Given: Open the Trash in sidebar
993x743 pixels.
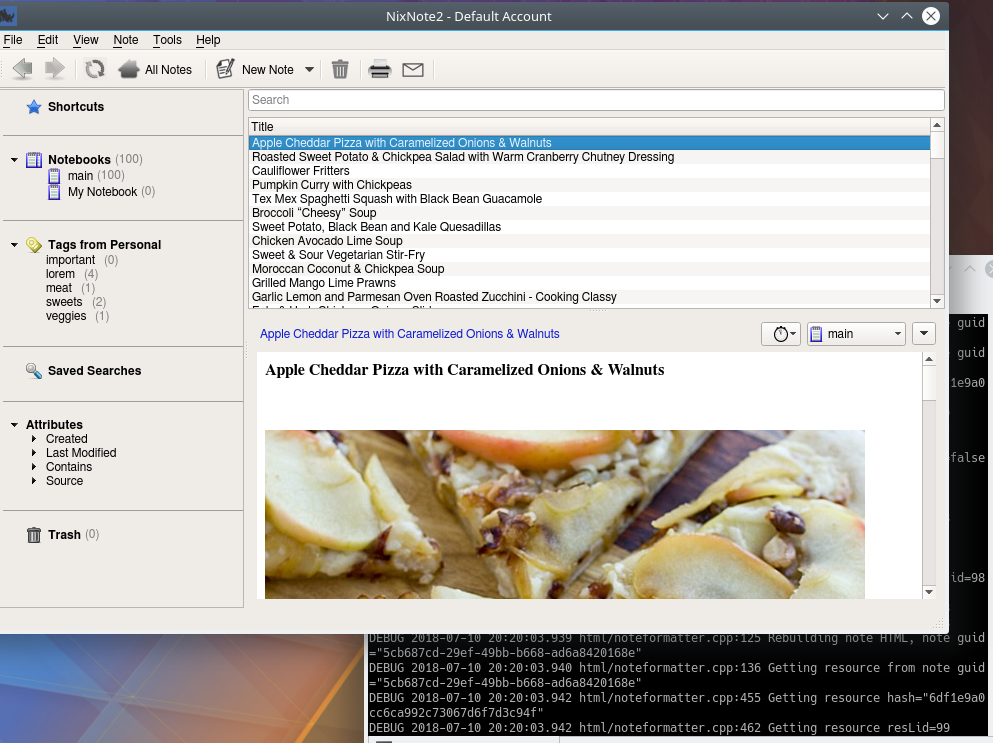Looking at the screenshot, I should click(x=64, y=535).
